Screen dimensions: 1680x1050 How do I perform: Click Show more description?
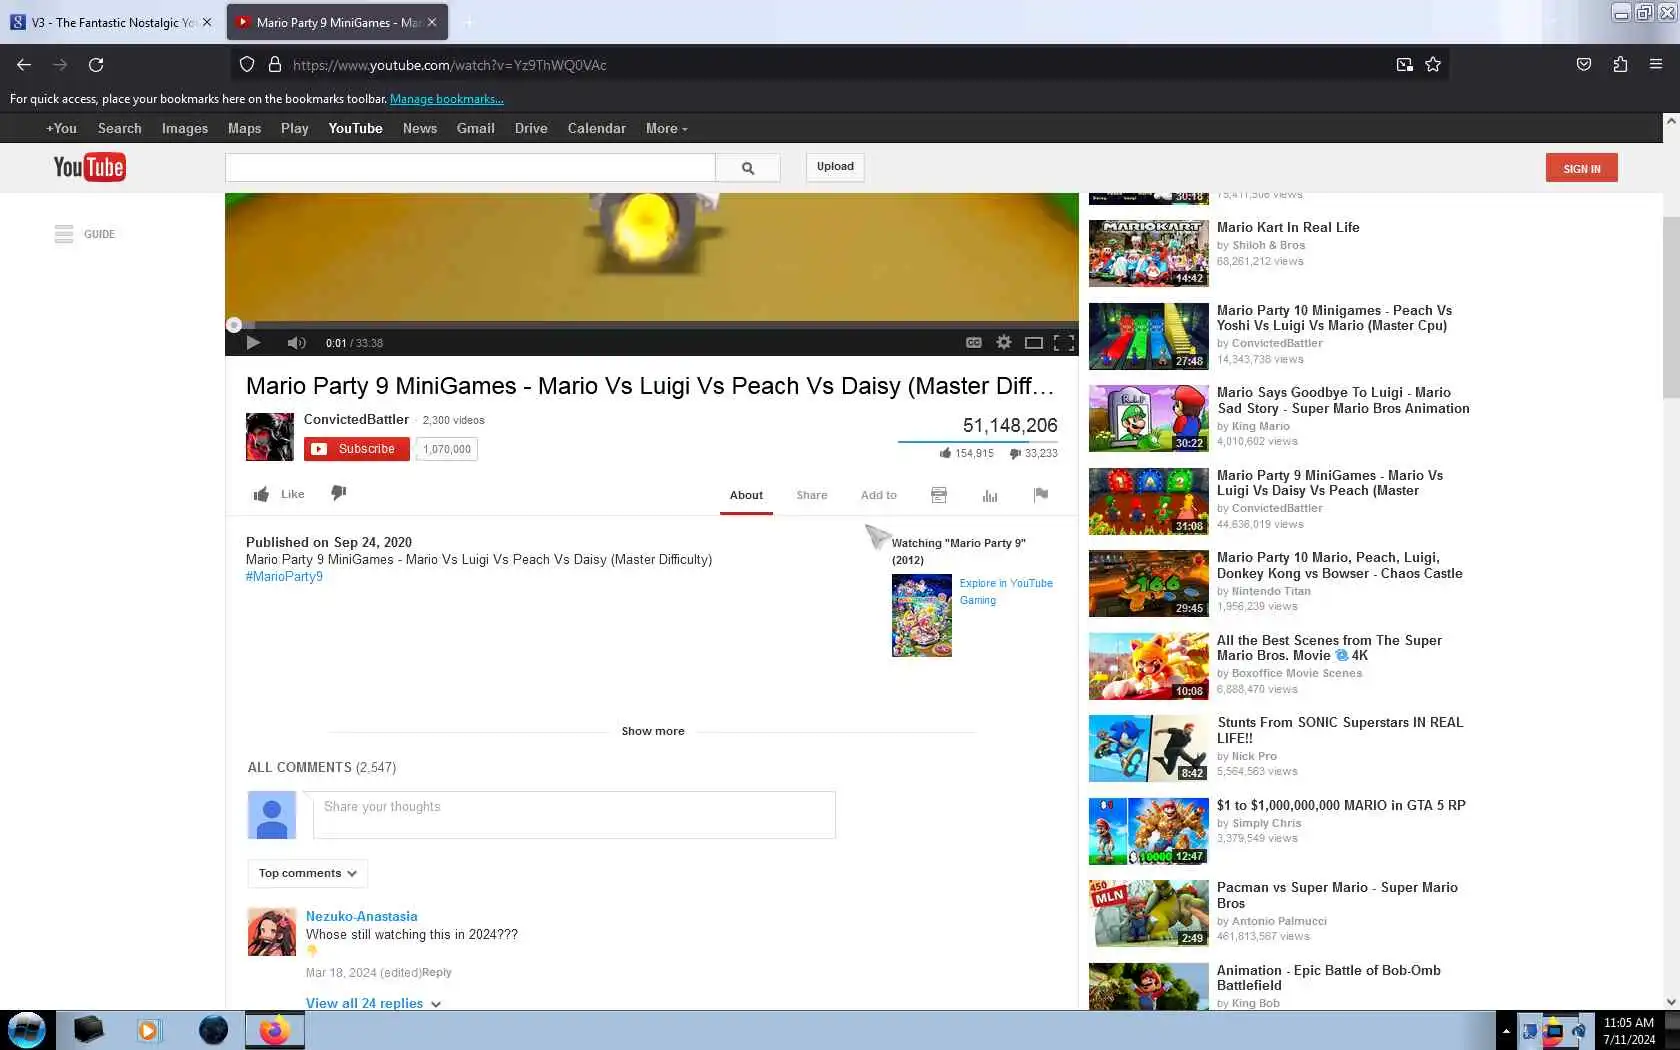pos(653,731)
